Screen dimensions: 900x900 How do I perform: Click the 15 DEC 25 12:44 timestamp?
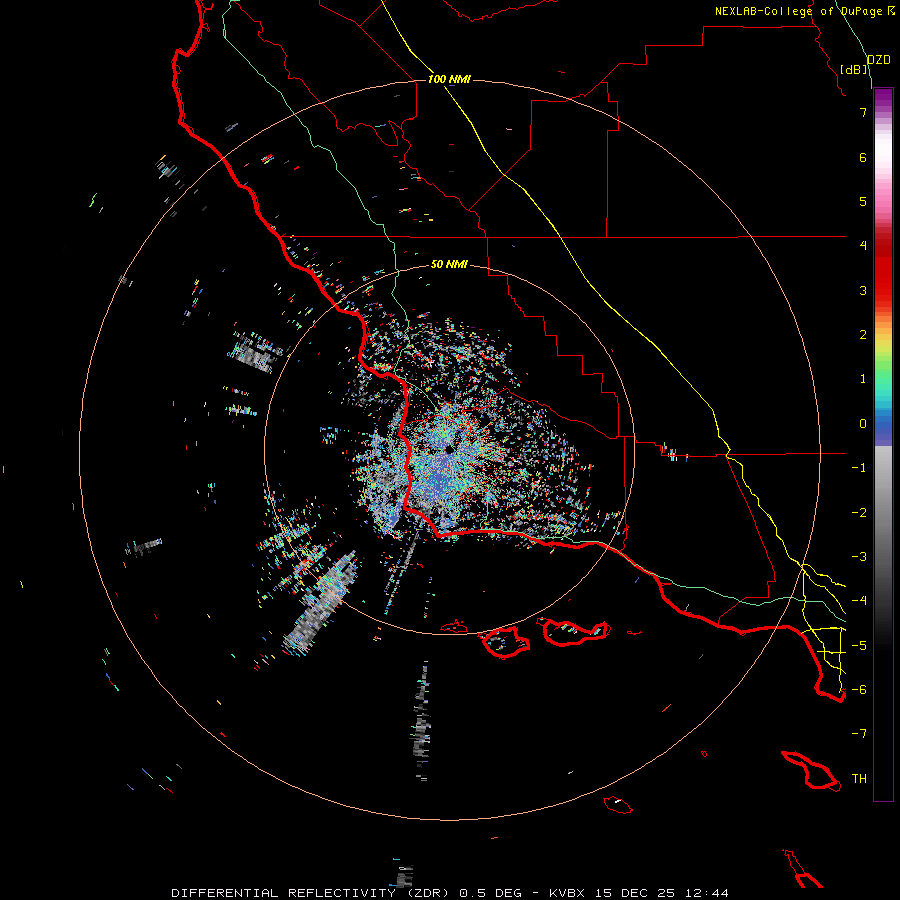pos(661,893)
